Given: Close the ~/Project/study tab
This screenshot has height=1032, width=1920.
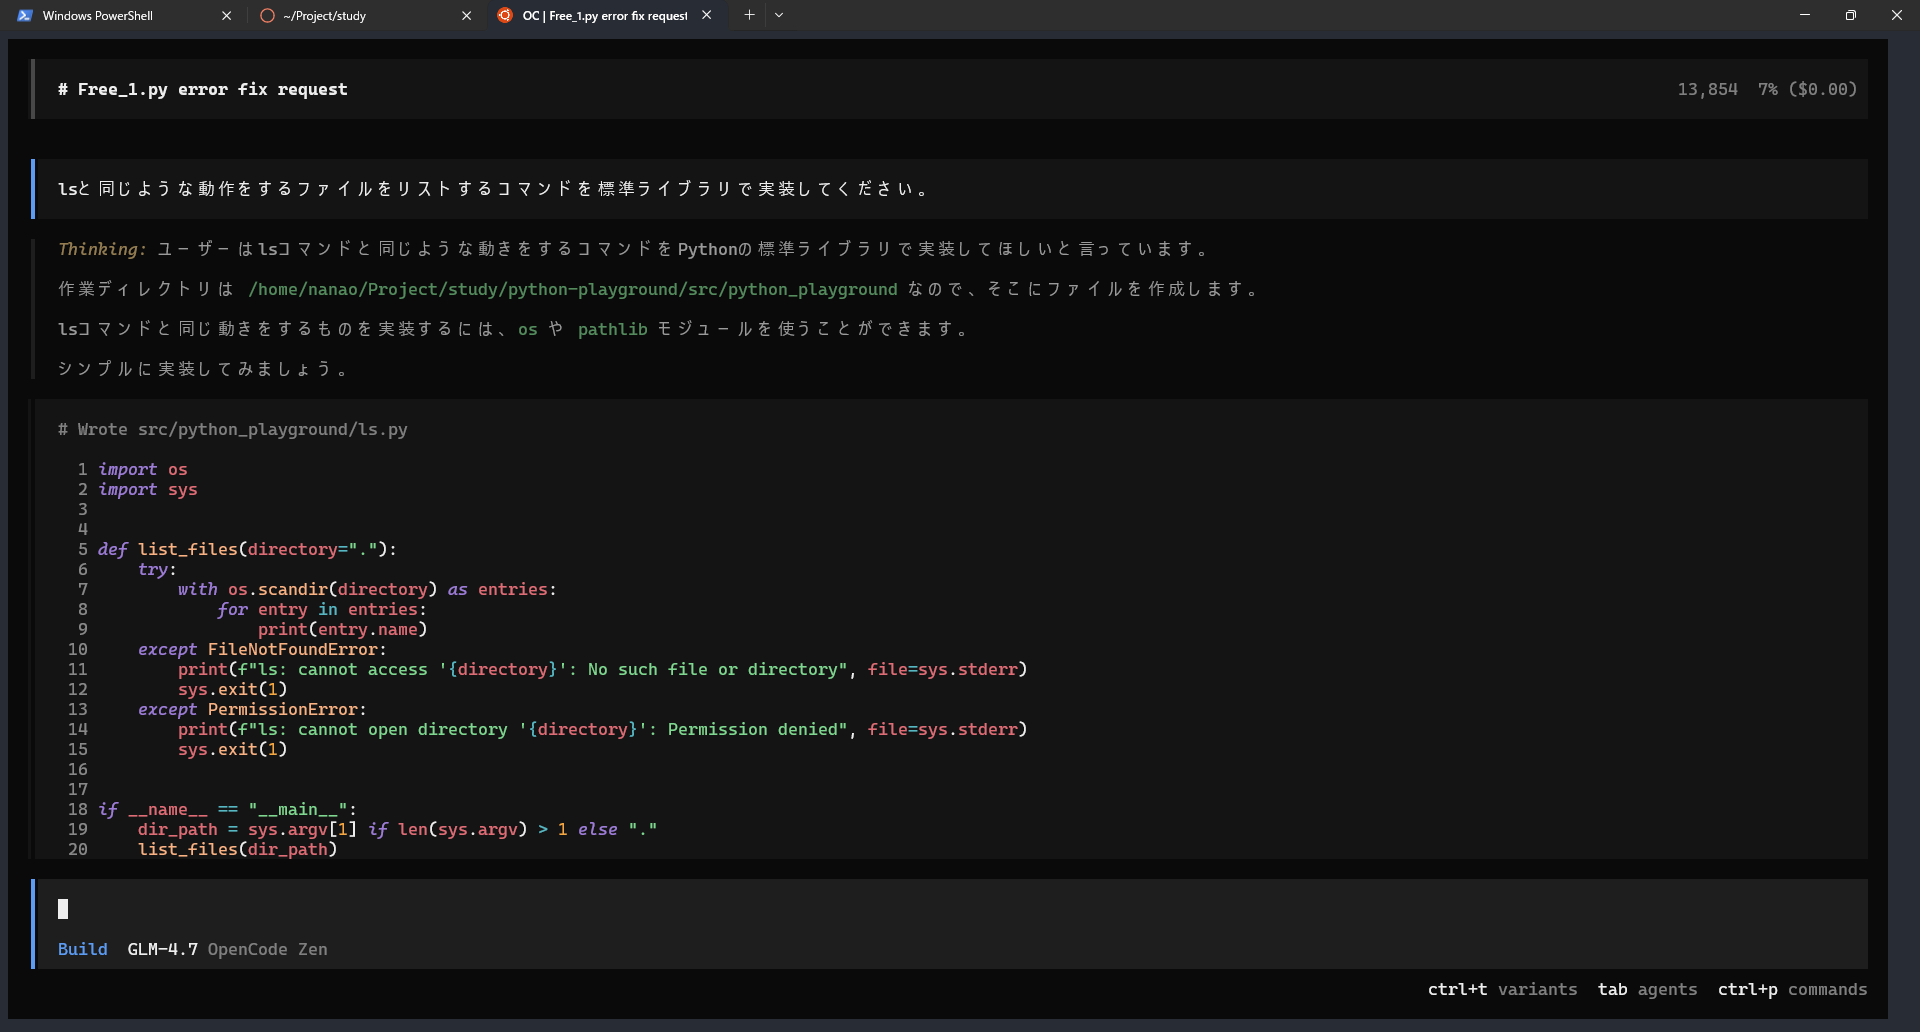Looking at the screenshot, I should pos(466,16).
